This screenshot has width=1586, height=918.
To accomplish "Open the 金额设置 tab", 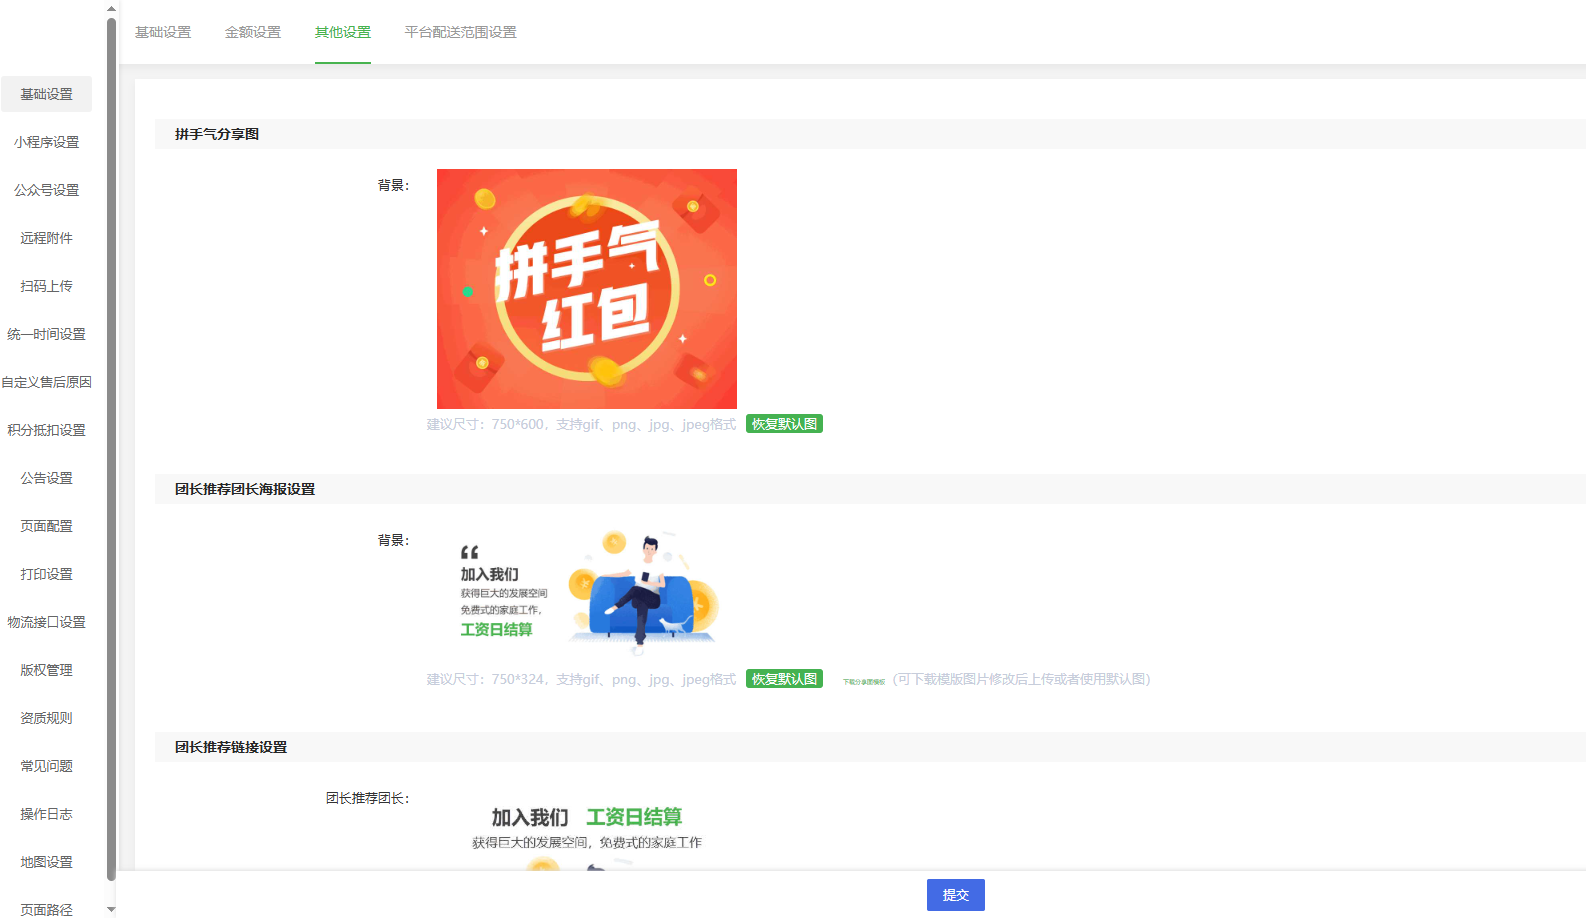I will (x=253, y=32).
